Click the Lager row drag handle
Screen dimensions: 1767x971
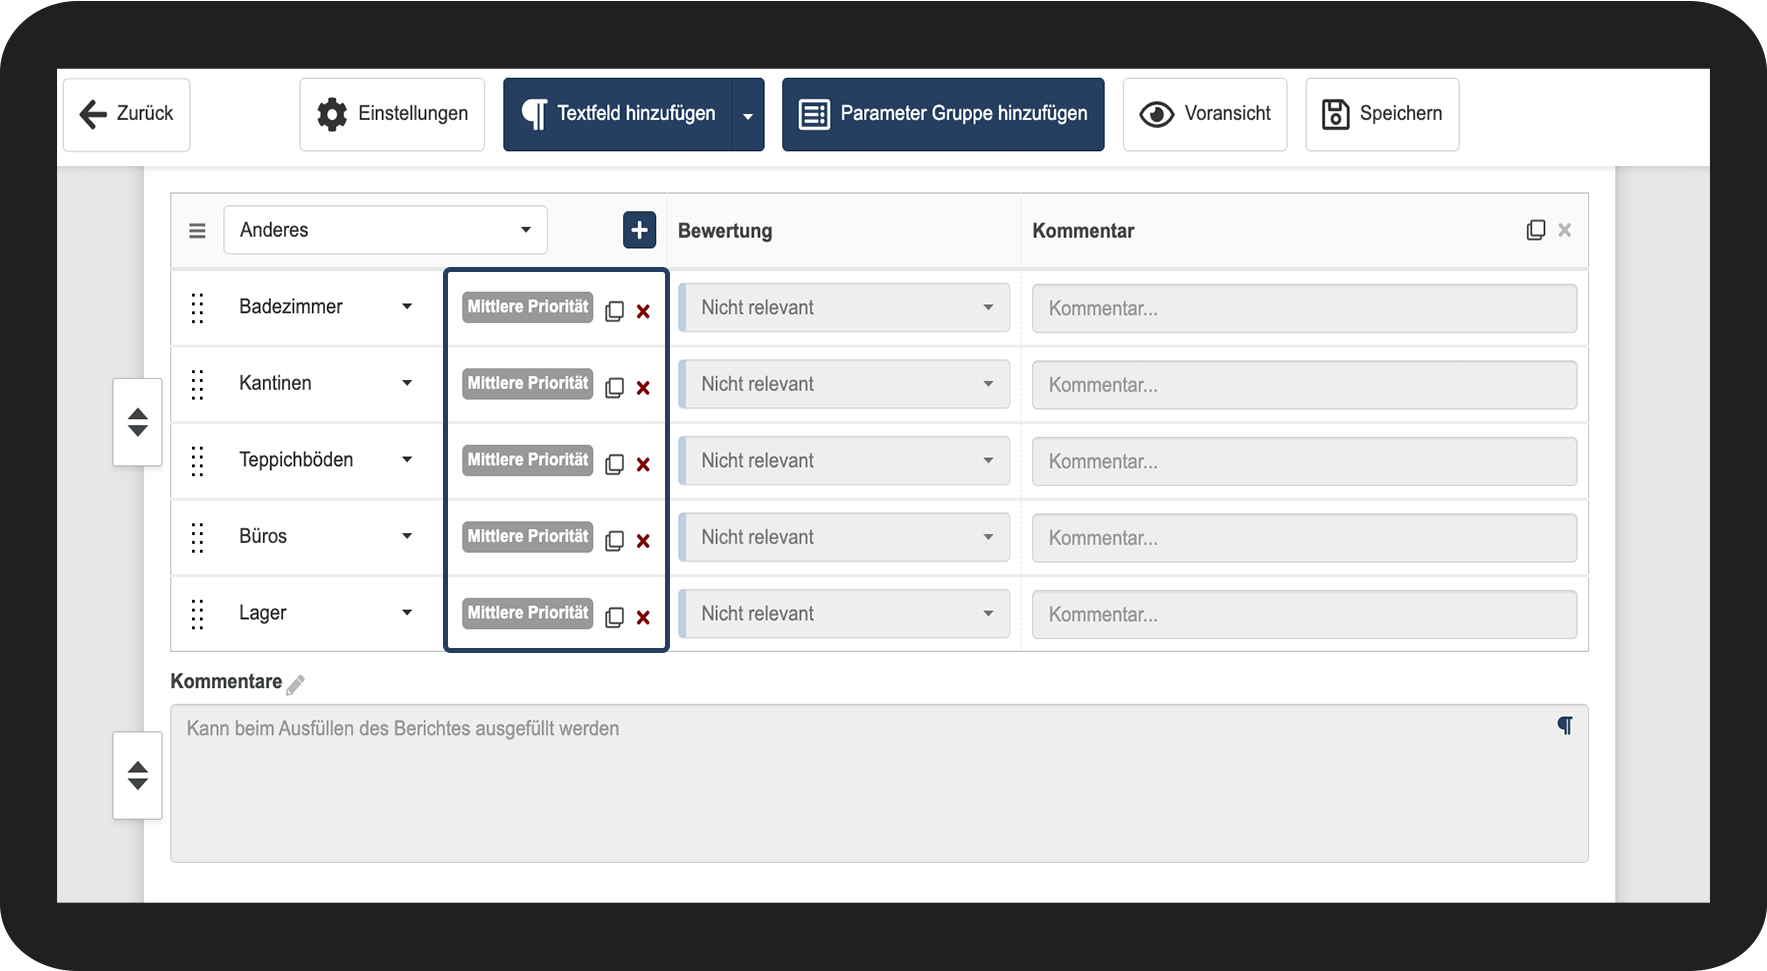pyautogui.click(x=197, y=614)
